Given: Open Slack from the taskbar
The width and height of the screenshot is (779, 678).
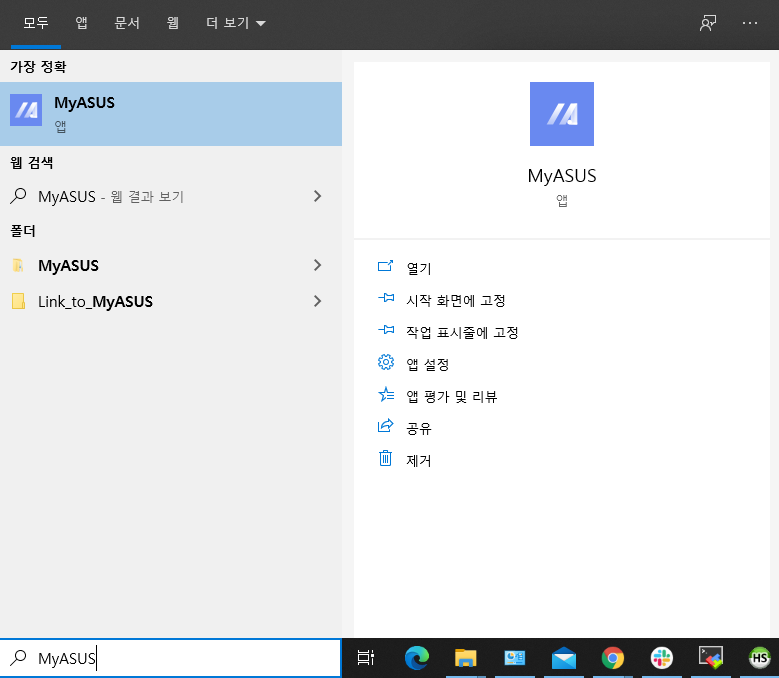Looking at the screenshot, I should 662,658.
